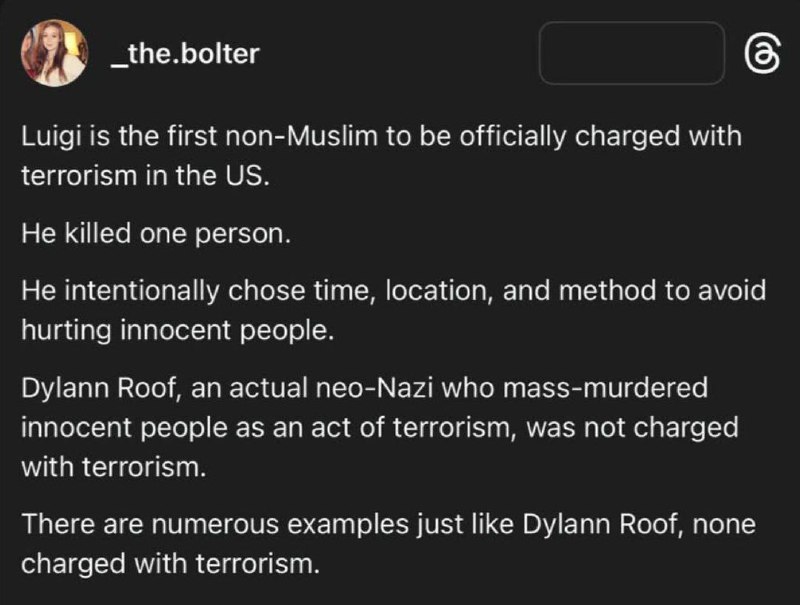Select the word "neo-Nazi" in the post
800x605 pixels.
pyautogui.click(x=374, y=388)
